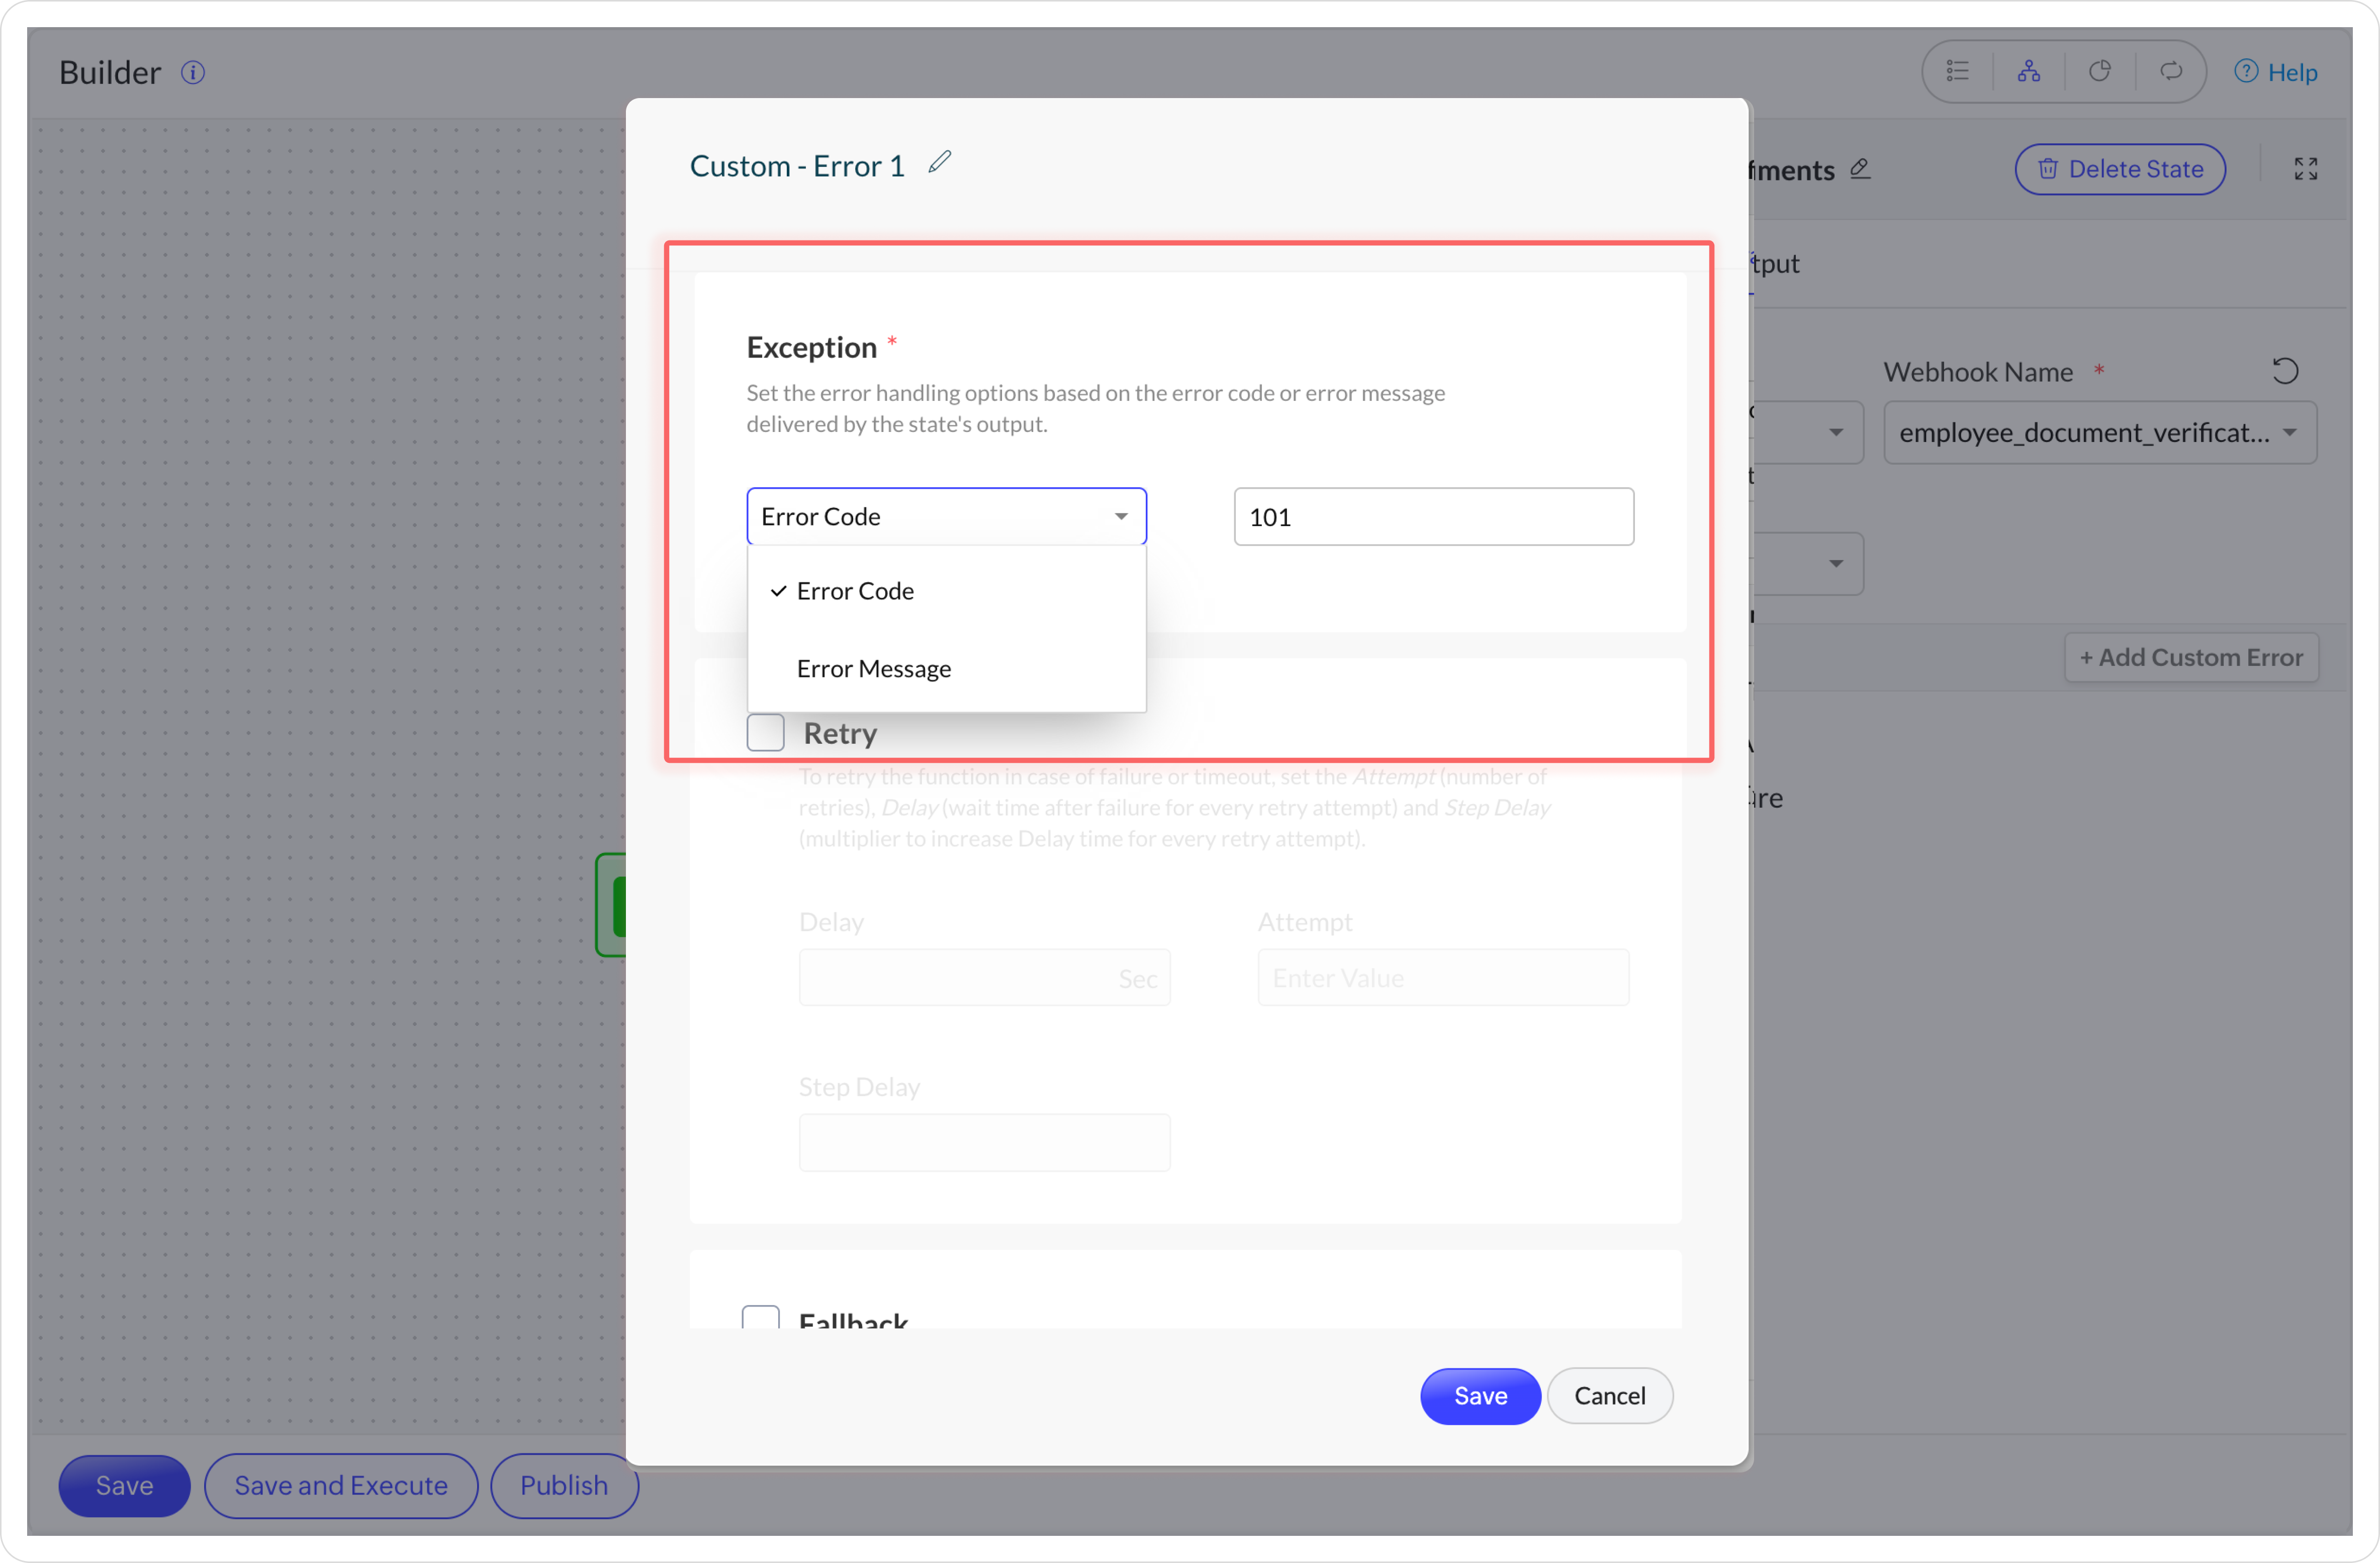Click the Delete State button
This screenshot has width=2380, height=1563.
click(x=2119, y=169)
